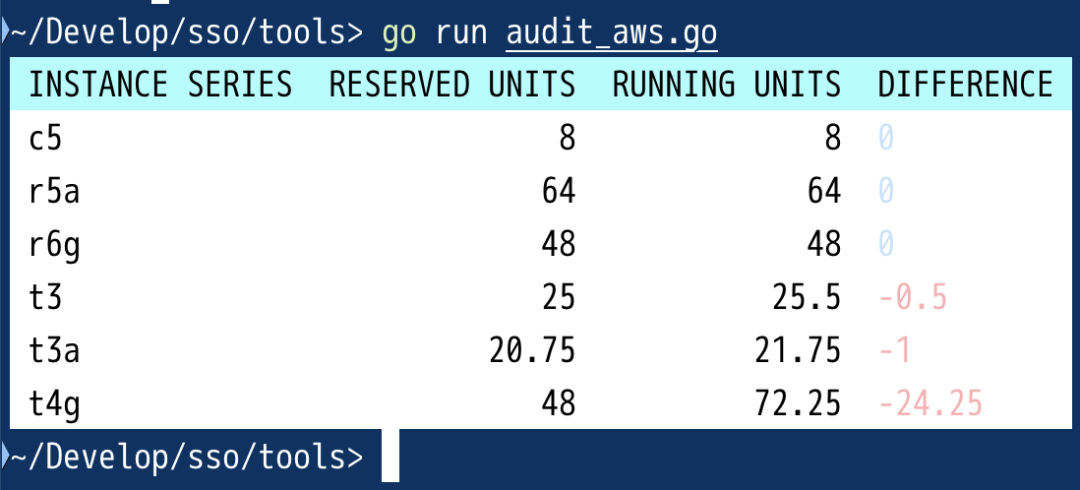Select the r6g instance series label
The height and width of the screenshot is (490, 1080).
click(x=55, y=245)
